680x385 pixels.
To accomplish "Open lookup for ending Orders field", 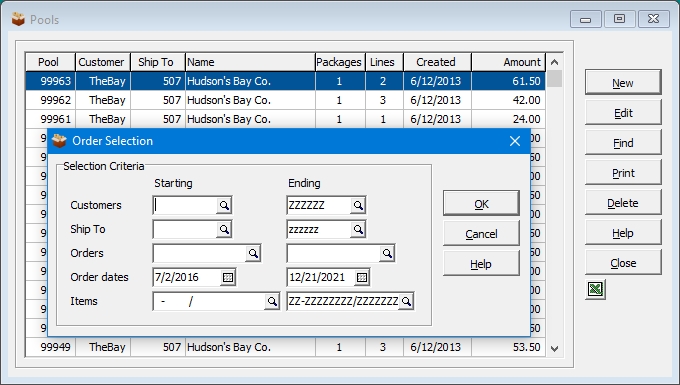I will (x=387, y=253).
